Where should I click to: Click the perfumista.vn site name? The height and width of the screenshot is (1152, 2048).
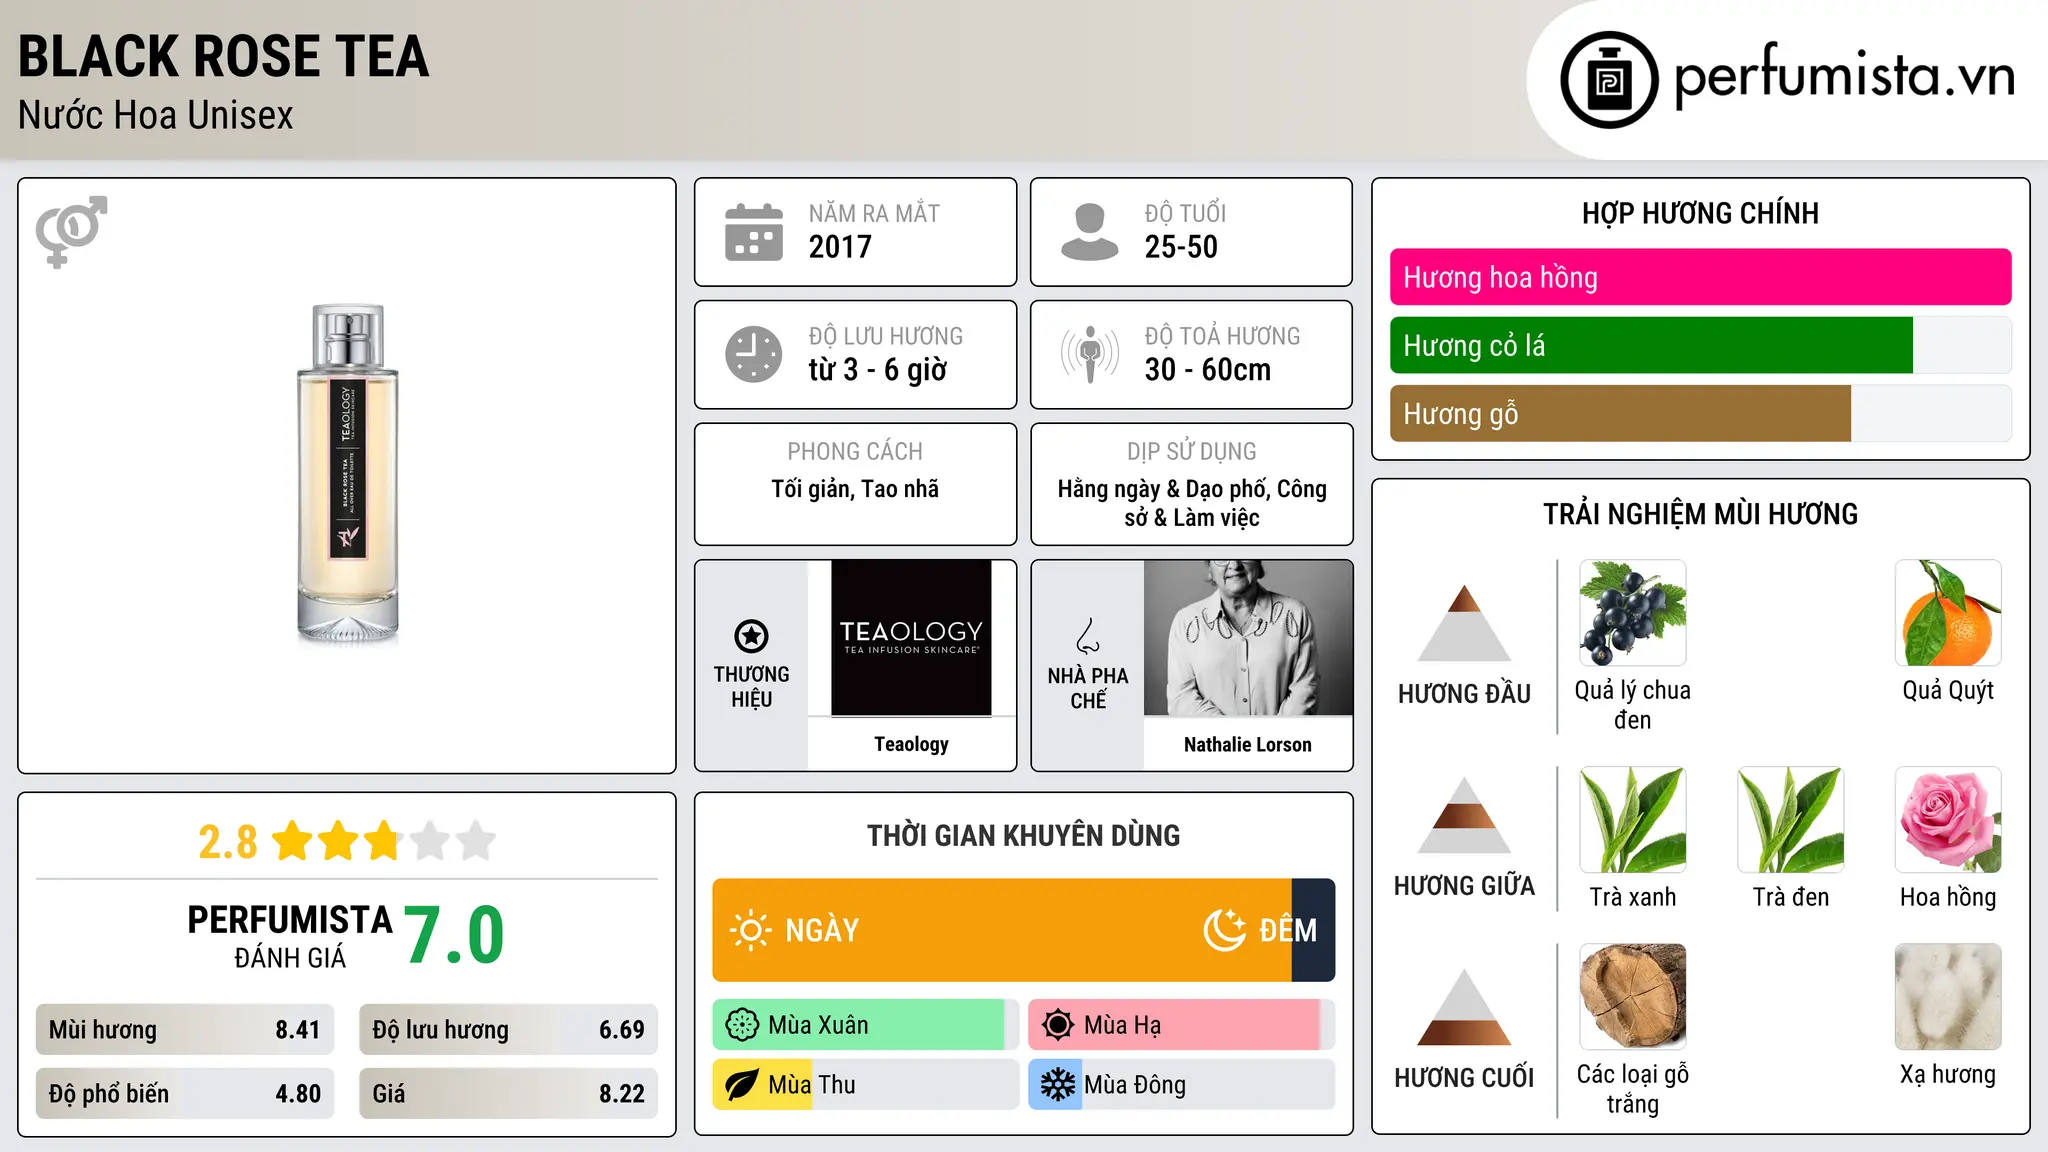tap(1845, 76)
